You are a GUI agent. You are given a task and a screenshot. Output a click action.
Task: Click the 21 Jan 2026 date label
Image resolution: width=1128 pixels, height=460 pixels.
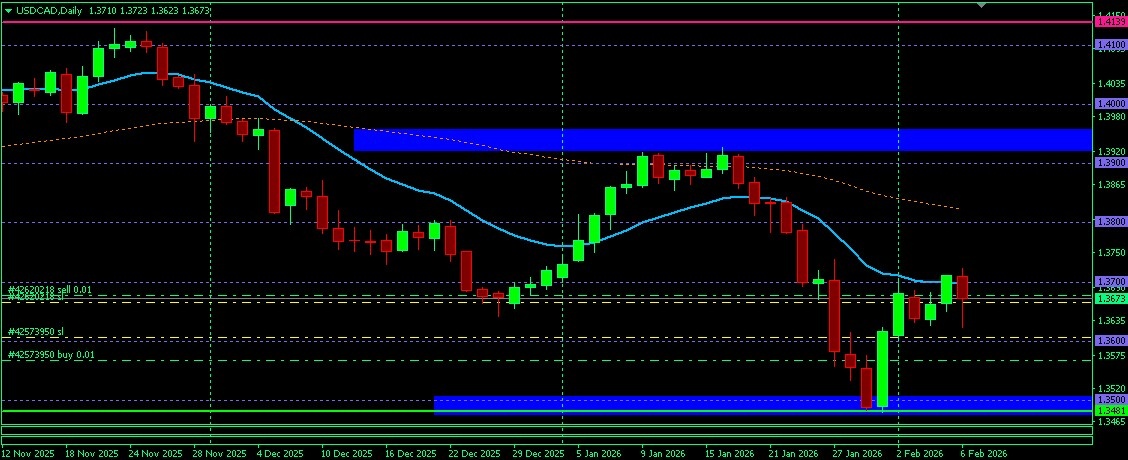tap(793, 454)
